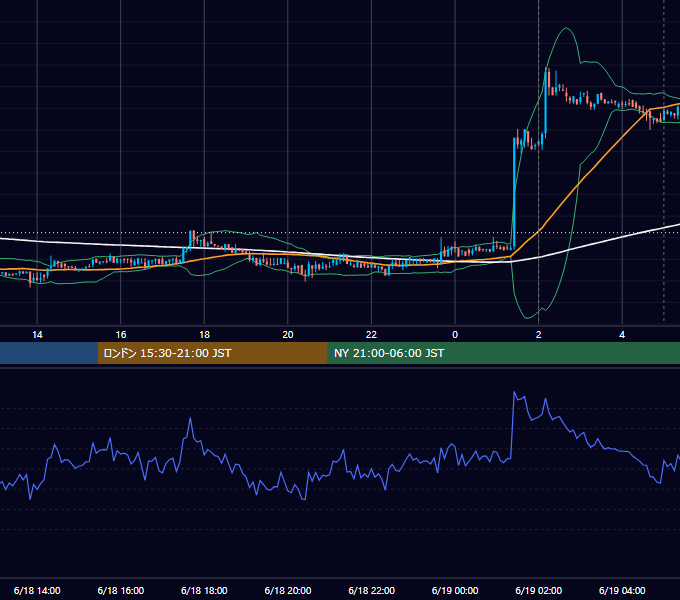The width and height of the screenshot is (680, 600).
Task: Click the hour label 0 on the upper time axis
Action: point(455,335)
